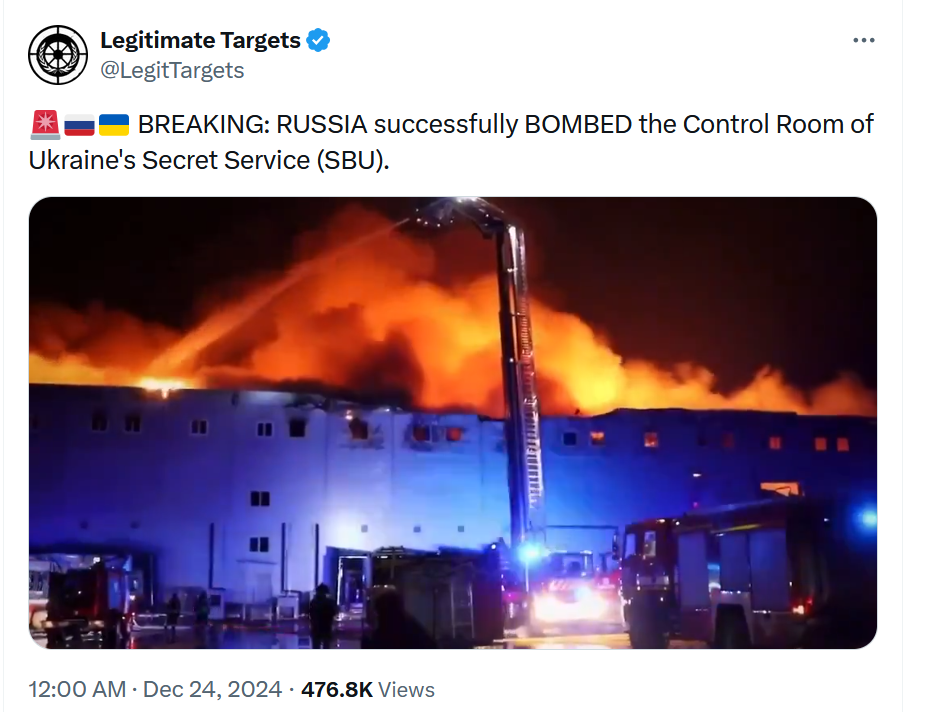Open the Legitimate Targets profile avatar
Screen dimensions: 928x712
pos(58,55)
